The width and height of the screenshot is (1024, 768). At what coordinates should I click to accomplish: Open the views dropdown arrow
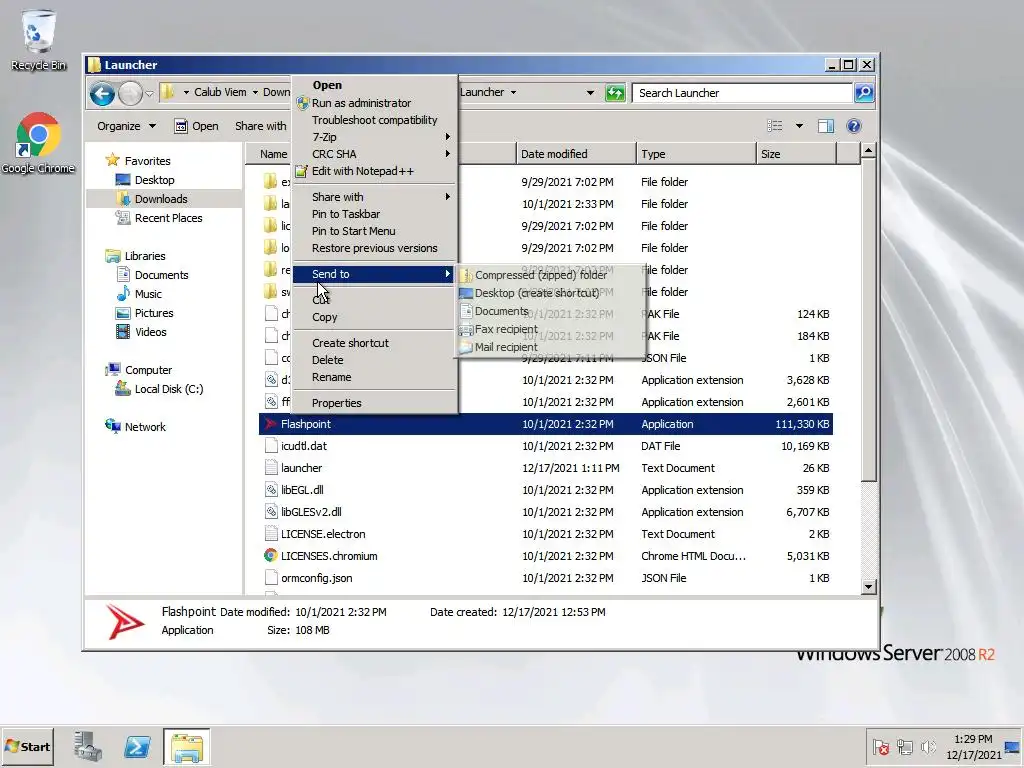[x=799, y=126]
